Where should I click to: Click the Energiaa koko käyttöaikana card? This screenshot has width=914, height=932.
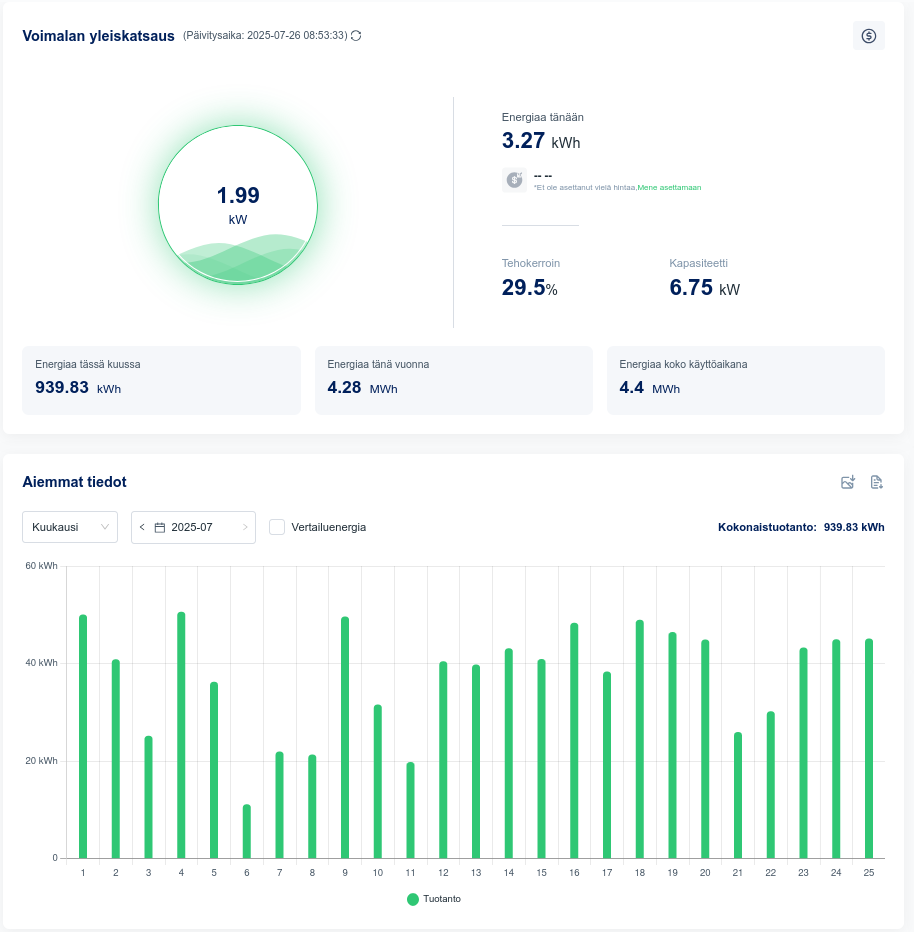tap(745, 380)
